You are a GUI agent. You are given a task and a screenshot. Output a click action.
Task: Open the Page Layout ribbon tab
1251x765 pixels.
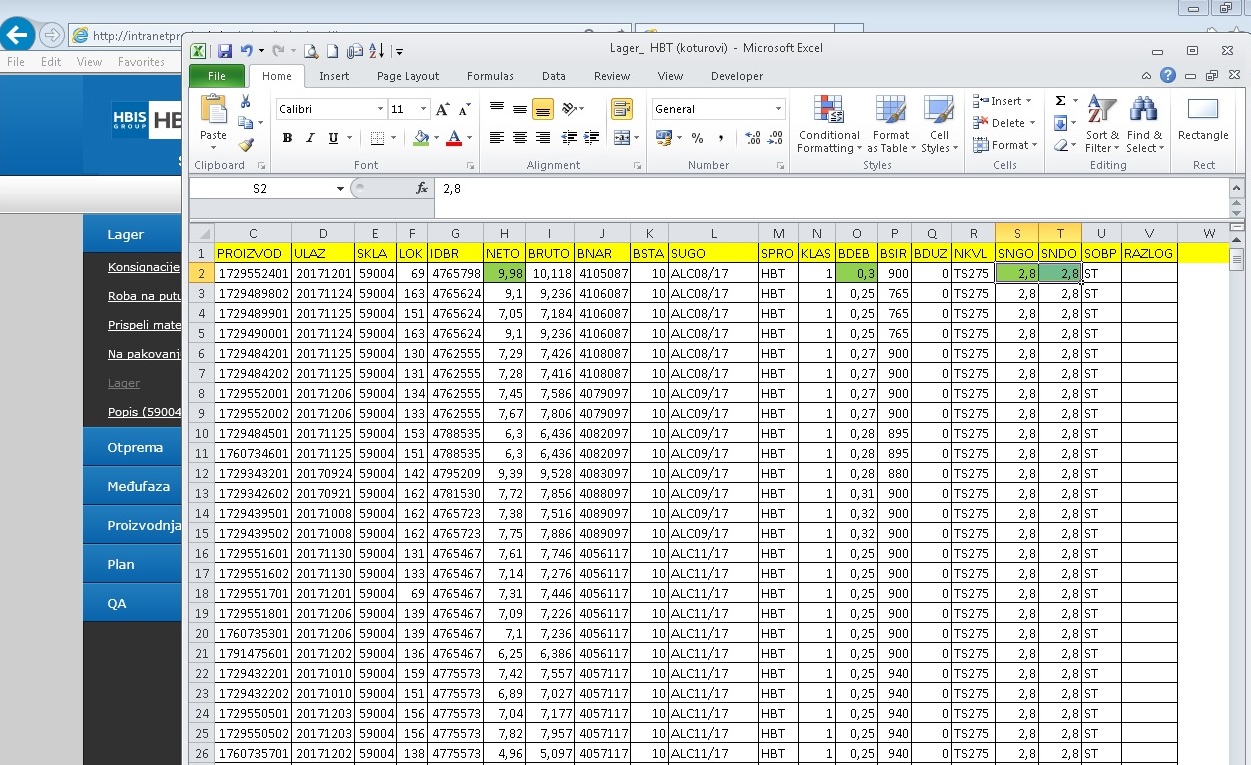[408, 76]
